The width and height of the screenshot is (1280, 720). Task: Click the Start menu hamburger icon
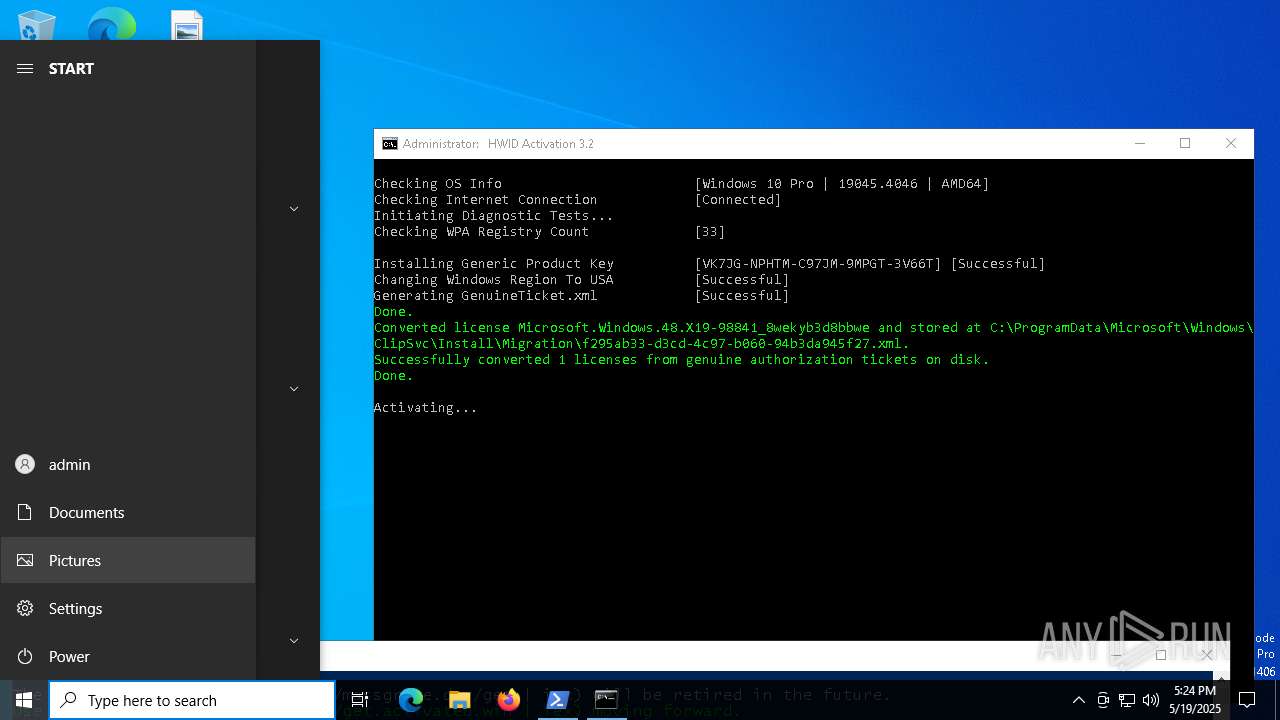tap(25, 68)
